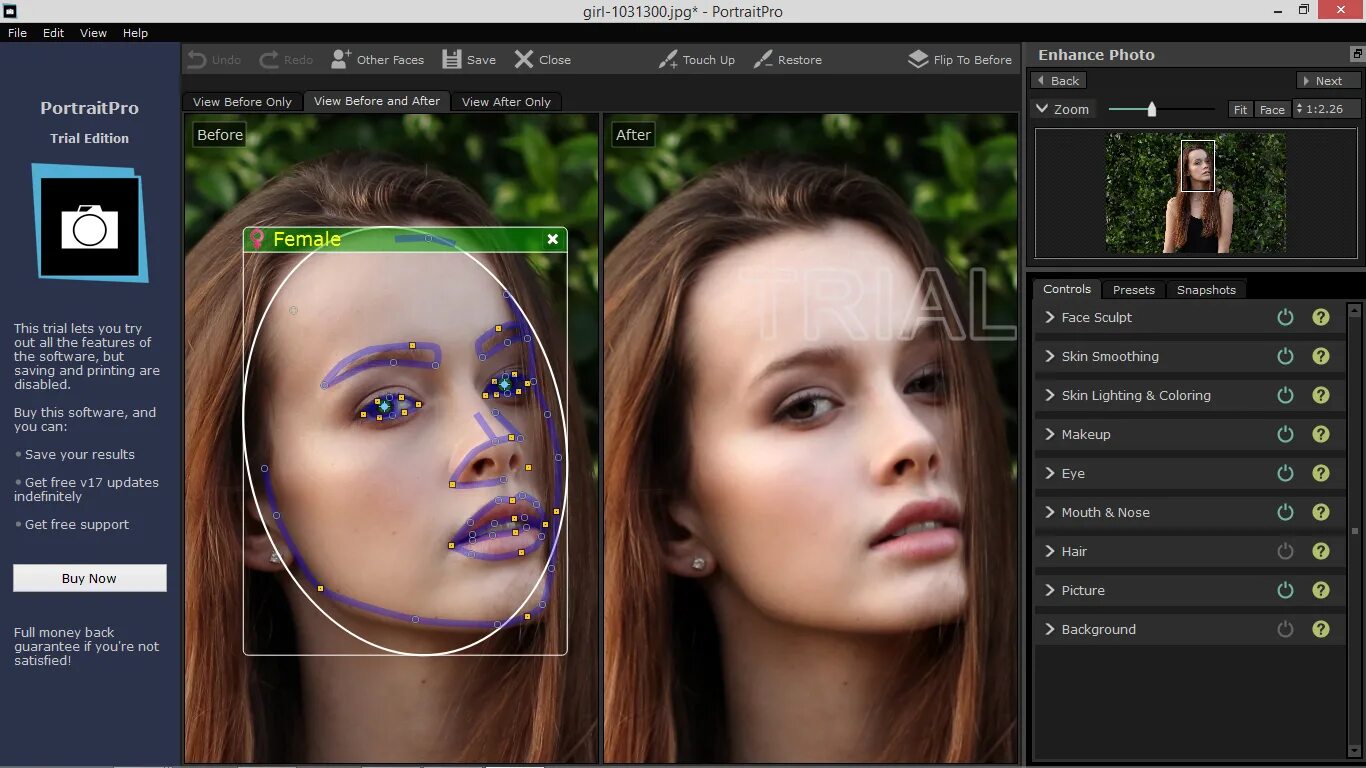Click the 1:2.26 zoom ratio stepper

pyautogui.click(x=1327, y=109)
